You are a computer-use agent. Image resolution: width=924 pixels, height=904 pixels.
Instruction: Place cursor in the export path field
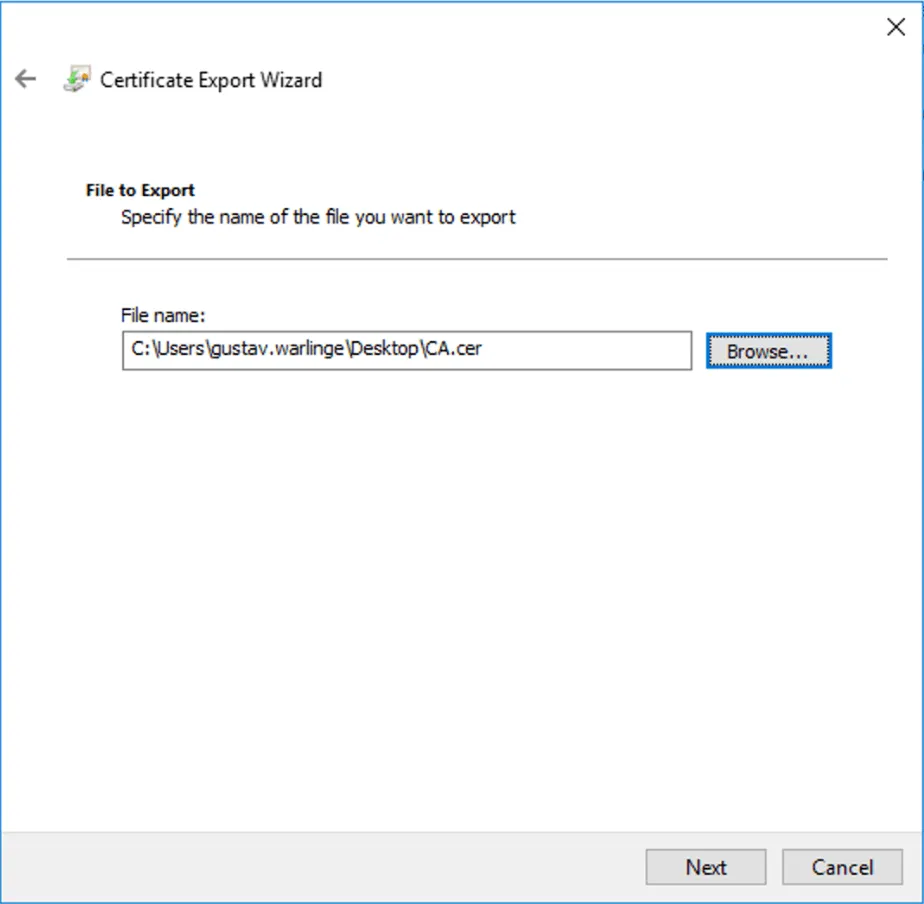pos(405,350)
